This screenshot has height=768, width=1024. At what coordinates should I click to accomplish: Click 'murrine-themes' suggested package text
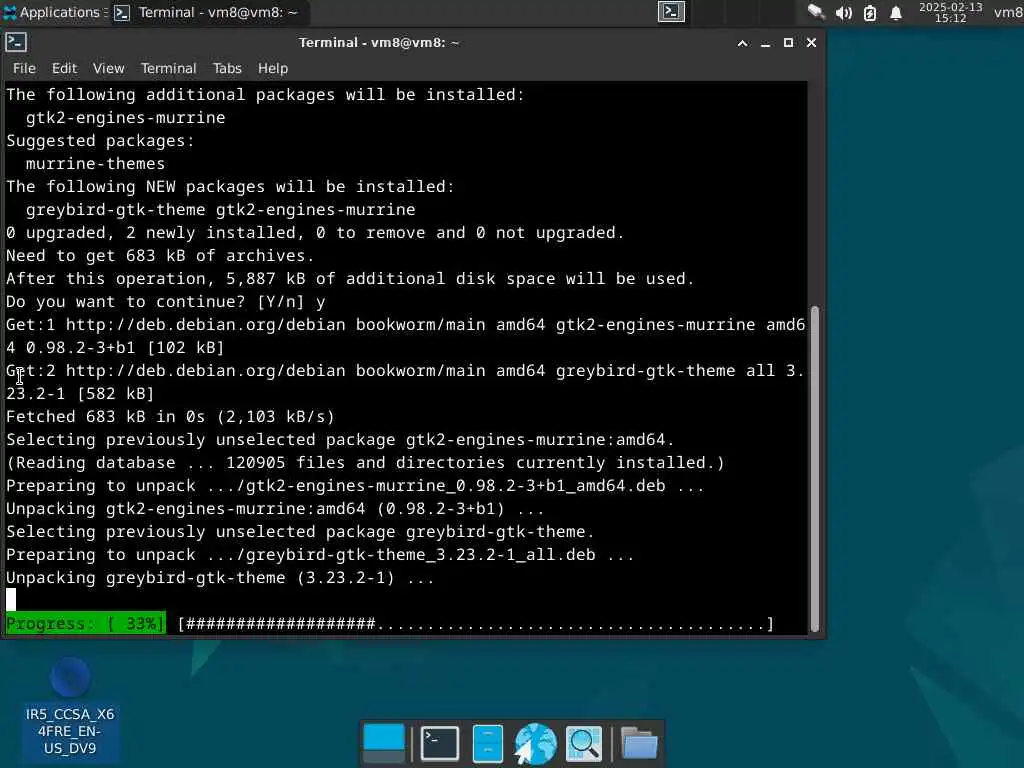point(95,163)
